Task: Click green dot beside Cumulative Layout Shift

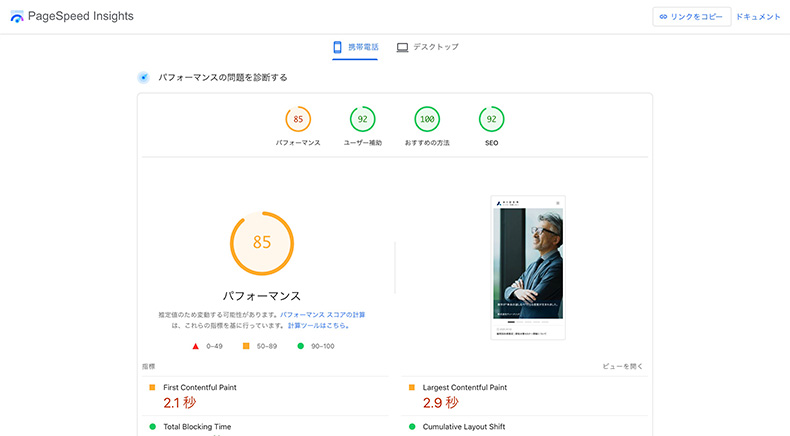Action: [412, 426]
